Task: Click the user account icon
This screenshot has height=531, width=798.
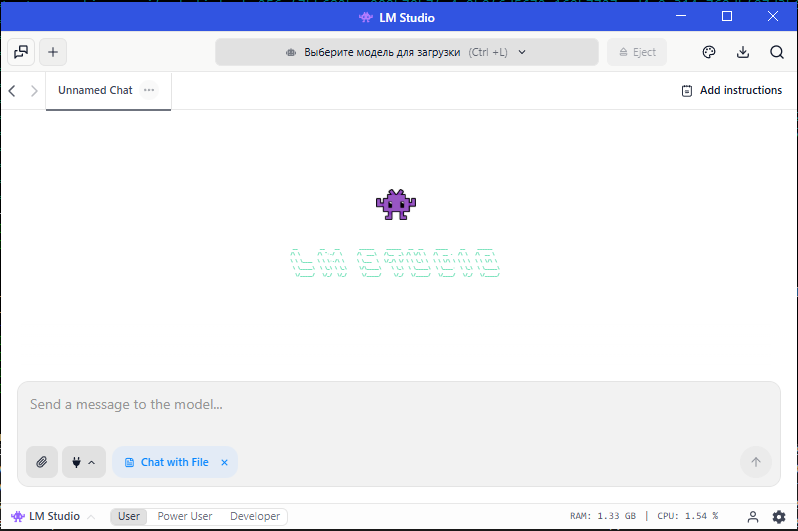Action: 754,517
